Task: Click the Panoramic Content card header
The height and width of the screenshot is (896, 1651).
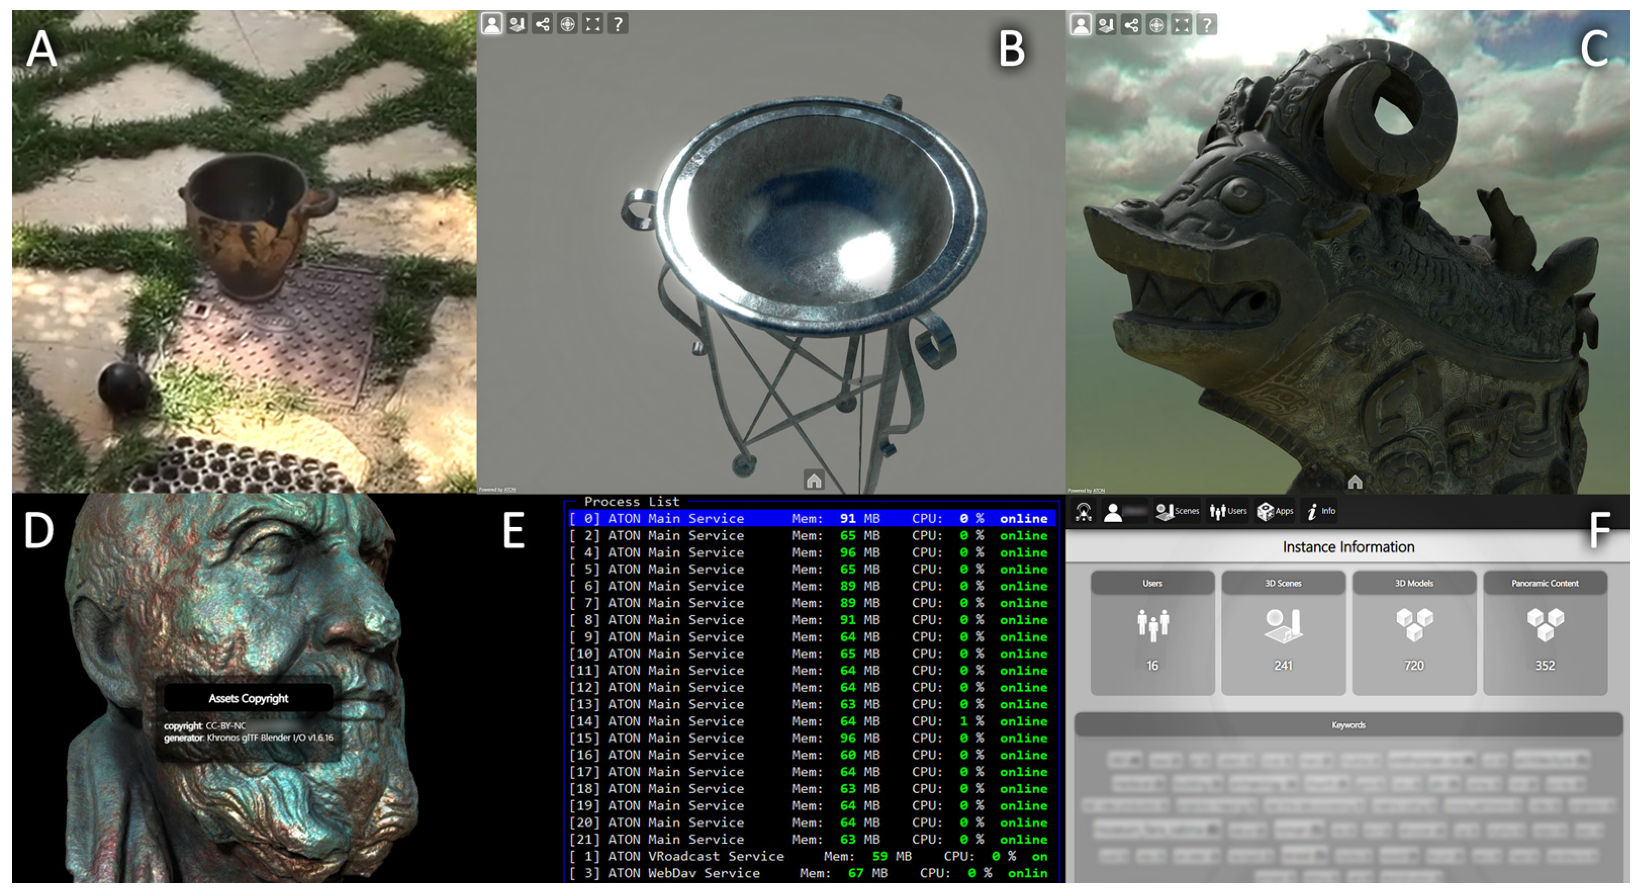Action: pyautogui.click(x=1545, y=583)
